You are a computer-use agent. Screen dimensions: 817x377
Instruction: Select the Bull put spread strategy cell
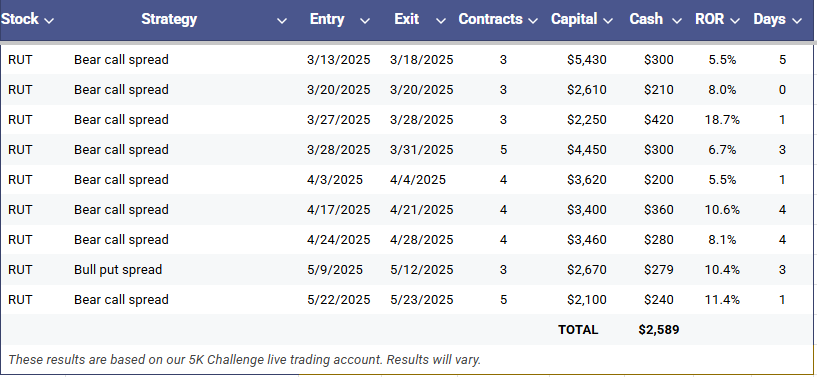pos(118,270)
